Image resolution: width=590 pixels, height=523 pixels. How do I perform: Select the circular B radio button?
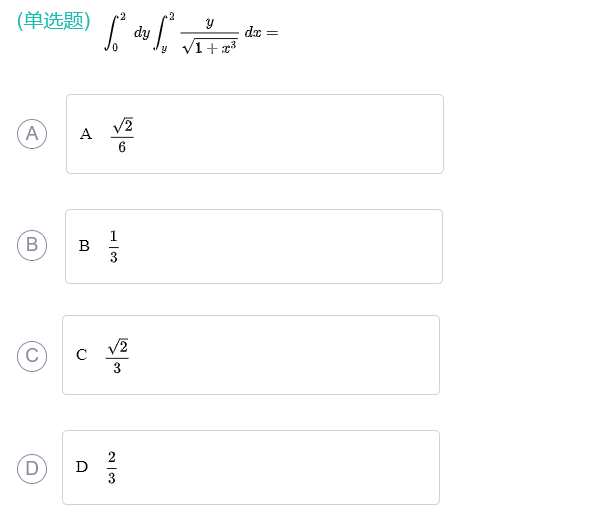(32, 245)
